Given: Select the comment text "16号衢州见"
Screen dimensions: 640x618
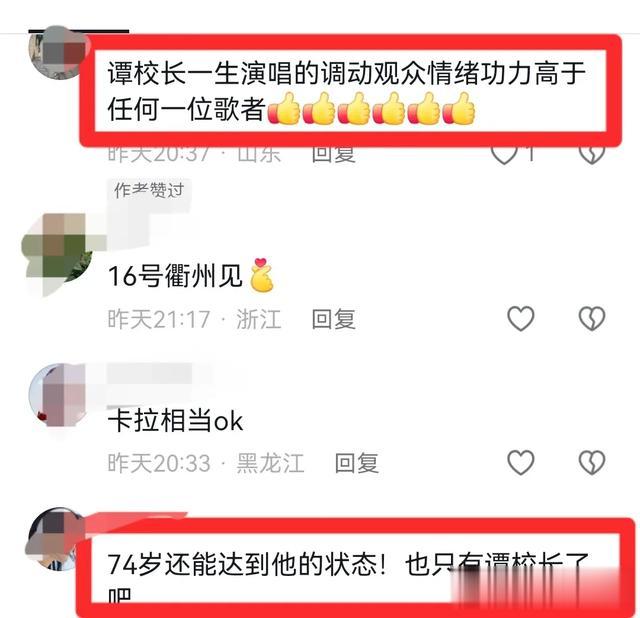Looking at the screenshot, I should pyautogui.click(x=176, y=276).
